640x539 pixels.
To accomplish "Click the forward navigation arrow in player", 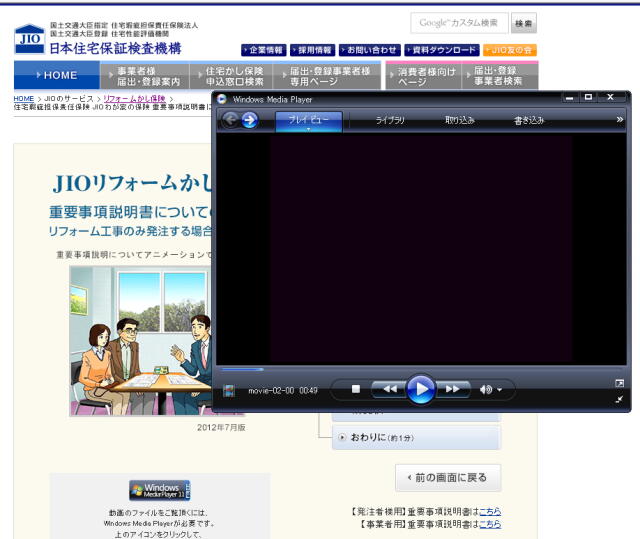I will point(250,120).
